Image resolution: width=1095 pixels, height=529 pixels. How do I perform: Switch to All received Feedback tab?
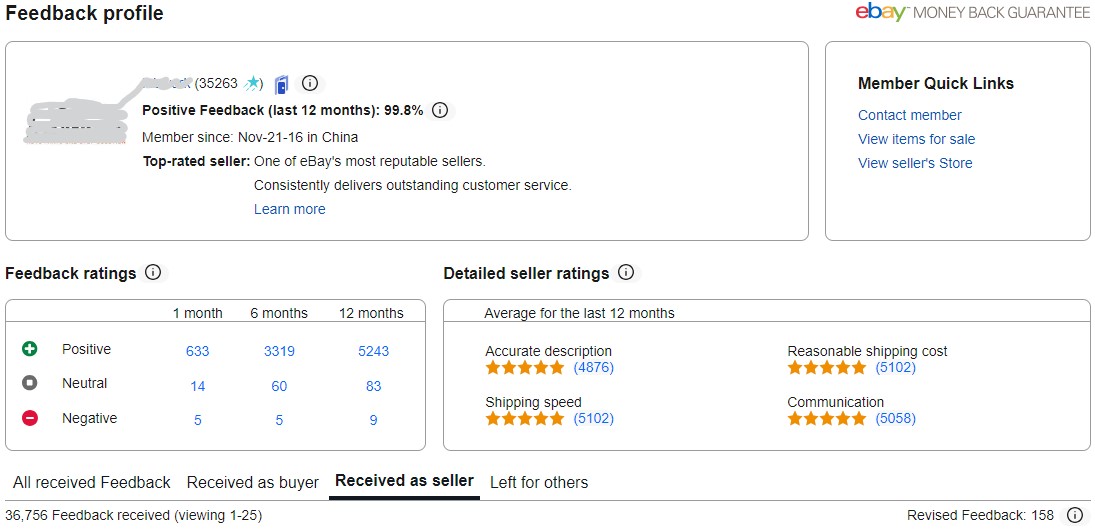coord(92,482)
